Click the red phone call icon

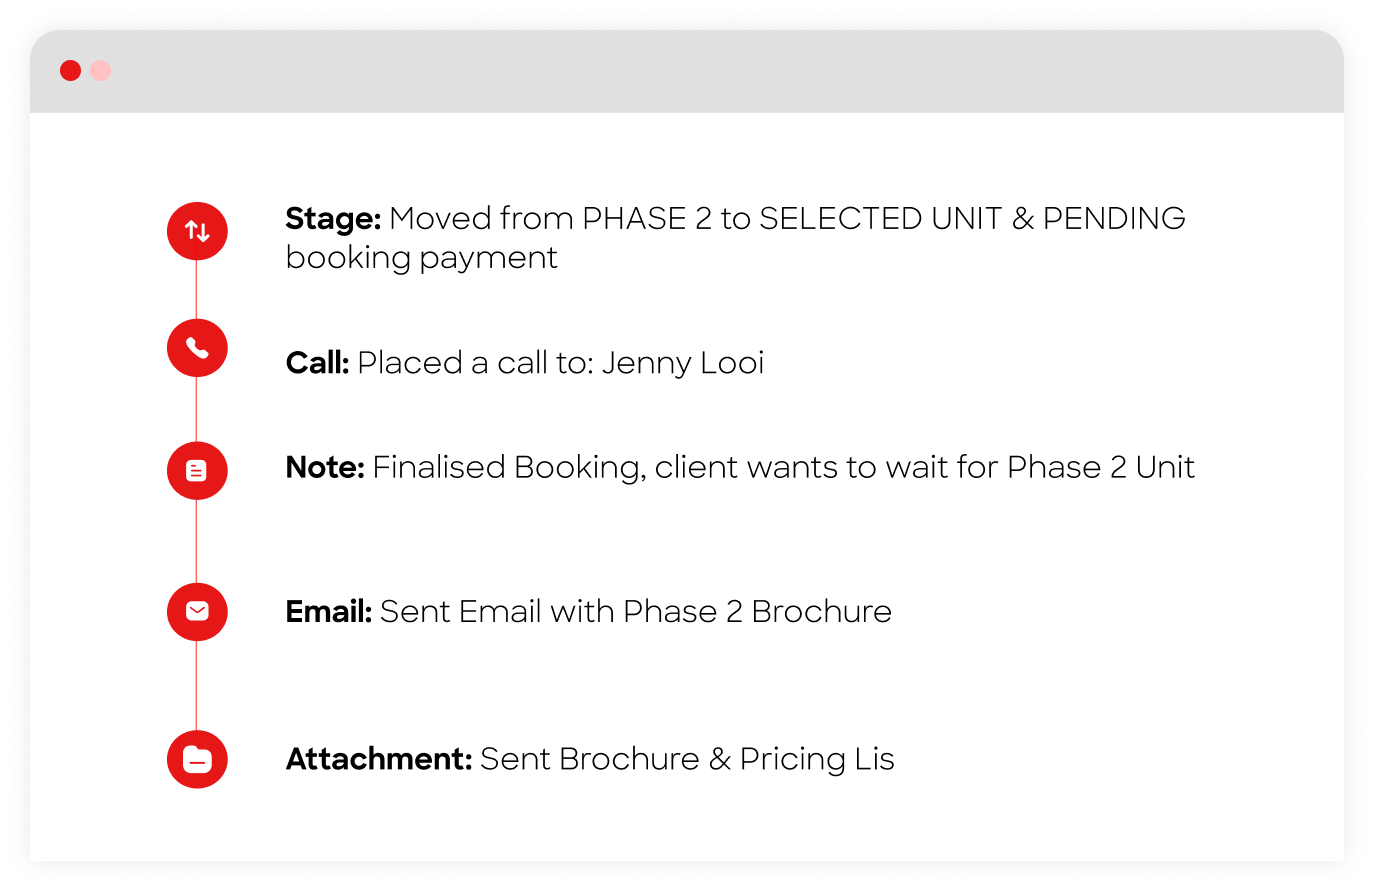(197, 348)
